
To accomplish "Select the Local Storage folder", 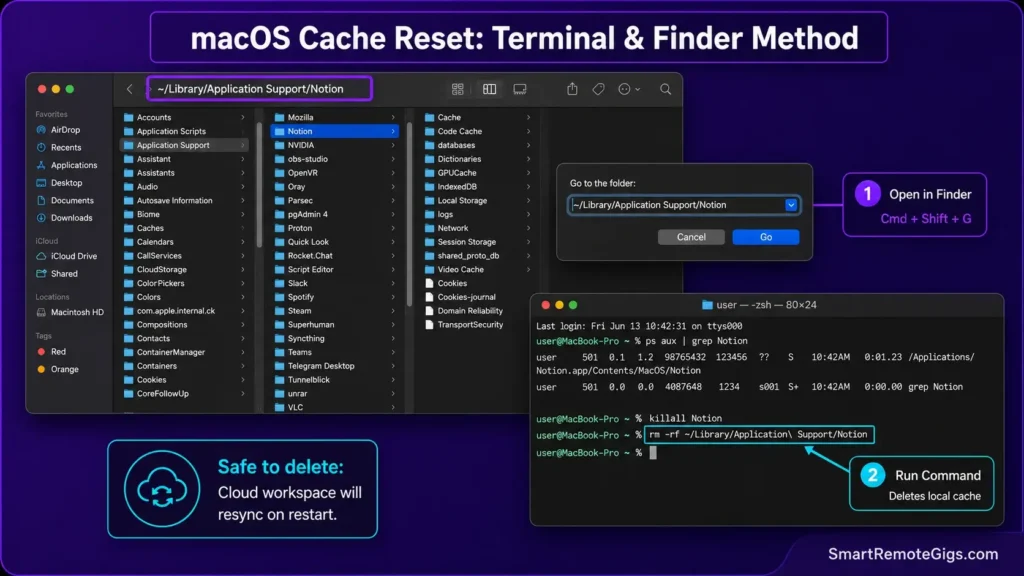I will coord(477,200).
